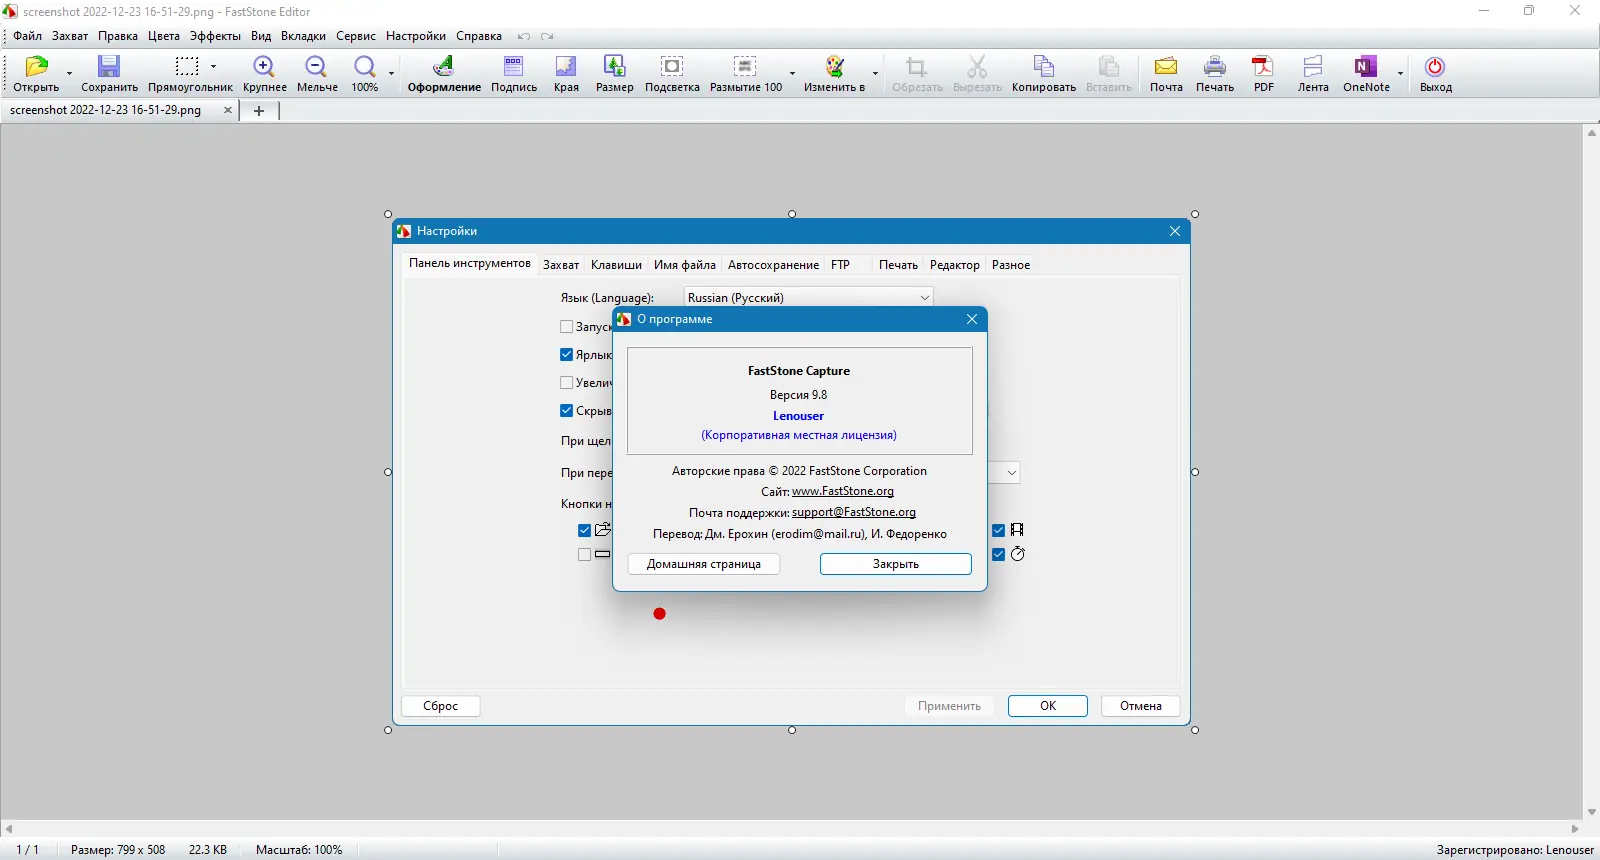The image size is (1600, 860).
Task: Click the Открыть (open file) toolbar icon
Action: pyautogui.click(x=36, y=67)
